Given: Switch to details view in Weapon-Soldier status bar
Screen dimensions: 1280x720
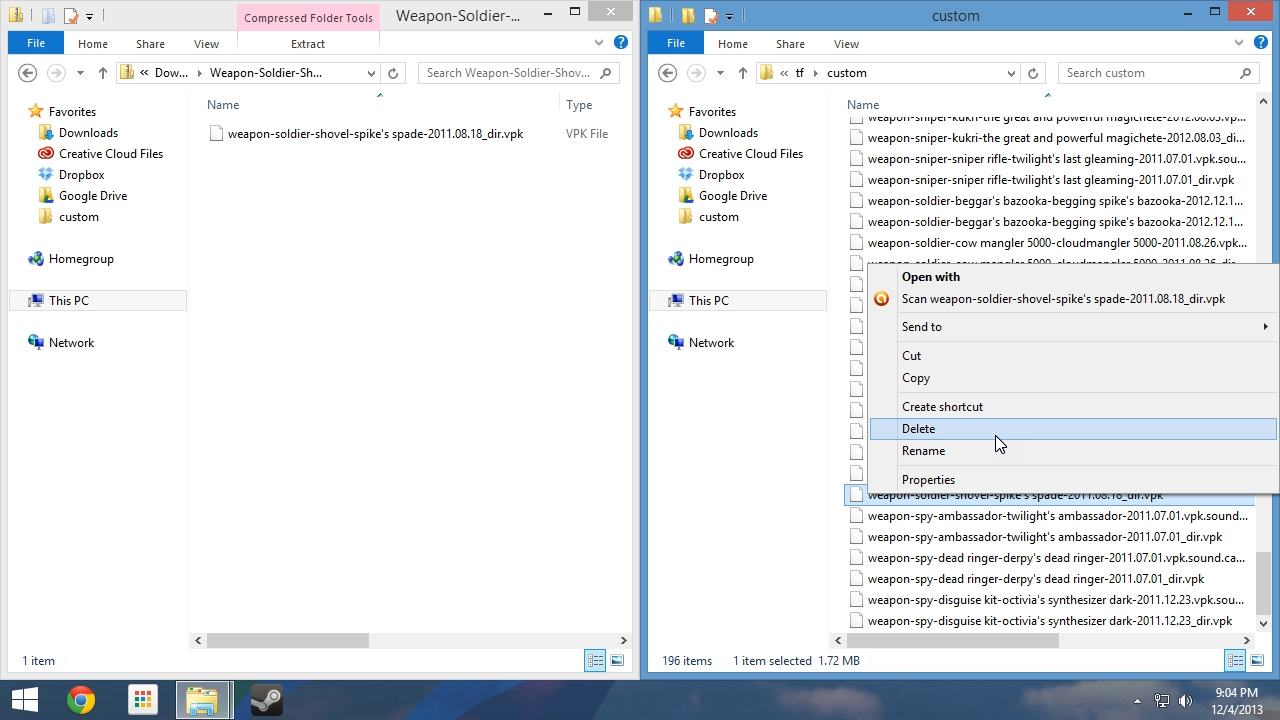Looking at the screenshot, I should coord(596,660).
